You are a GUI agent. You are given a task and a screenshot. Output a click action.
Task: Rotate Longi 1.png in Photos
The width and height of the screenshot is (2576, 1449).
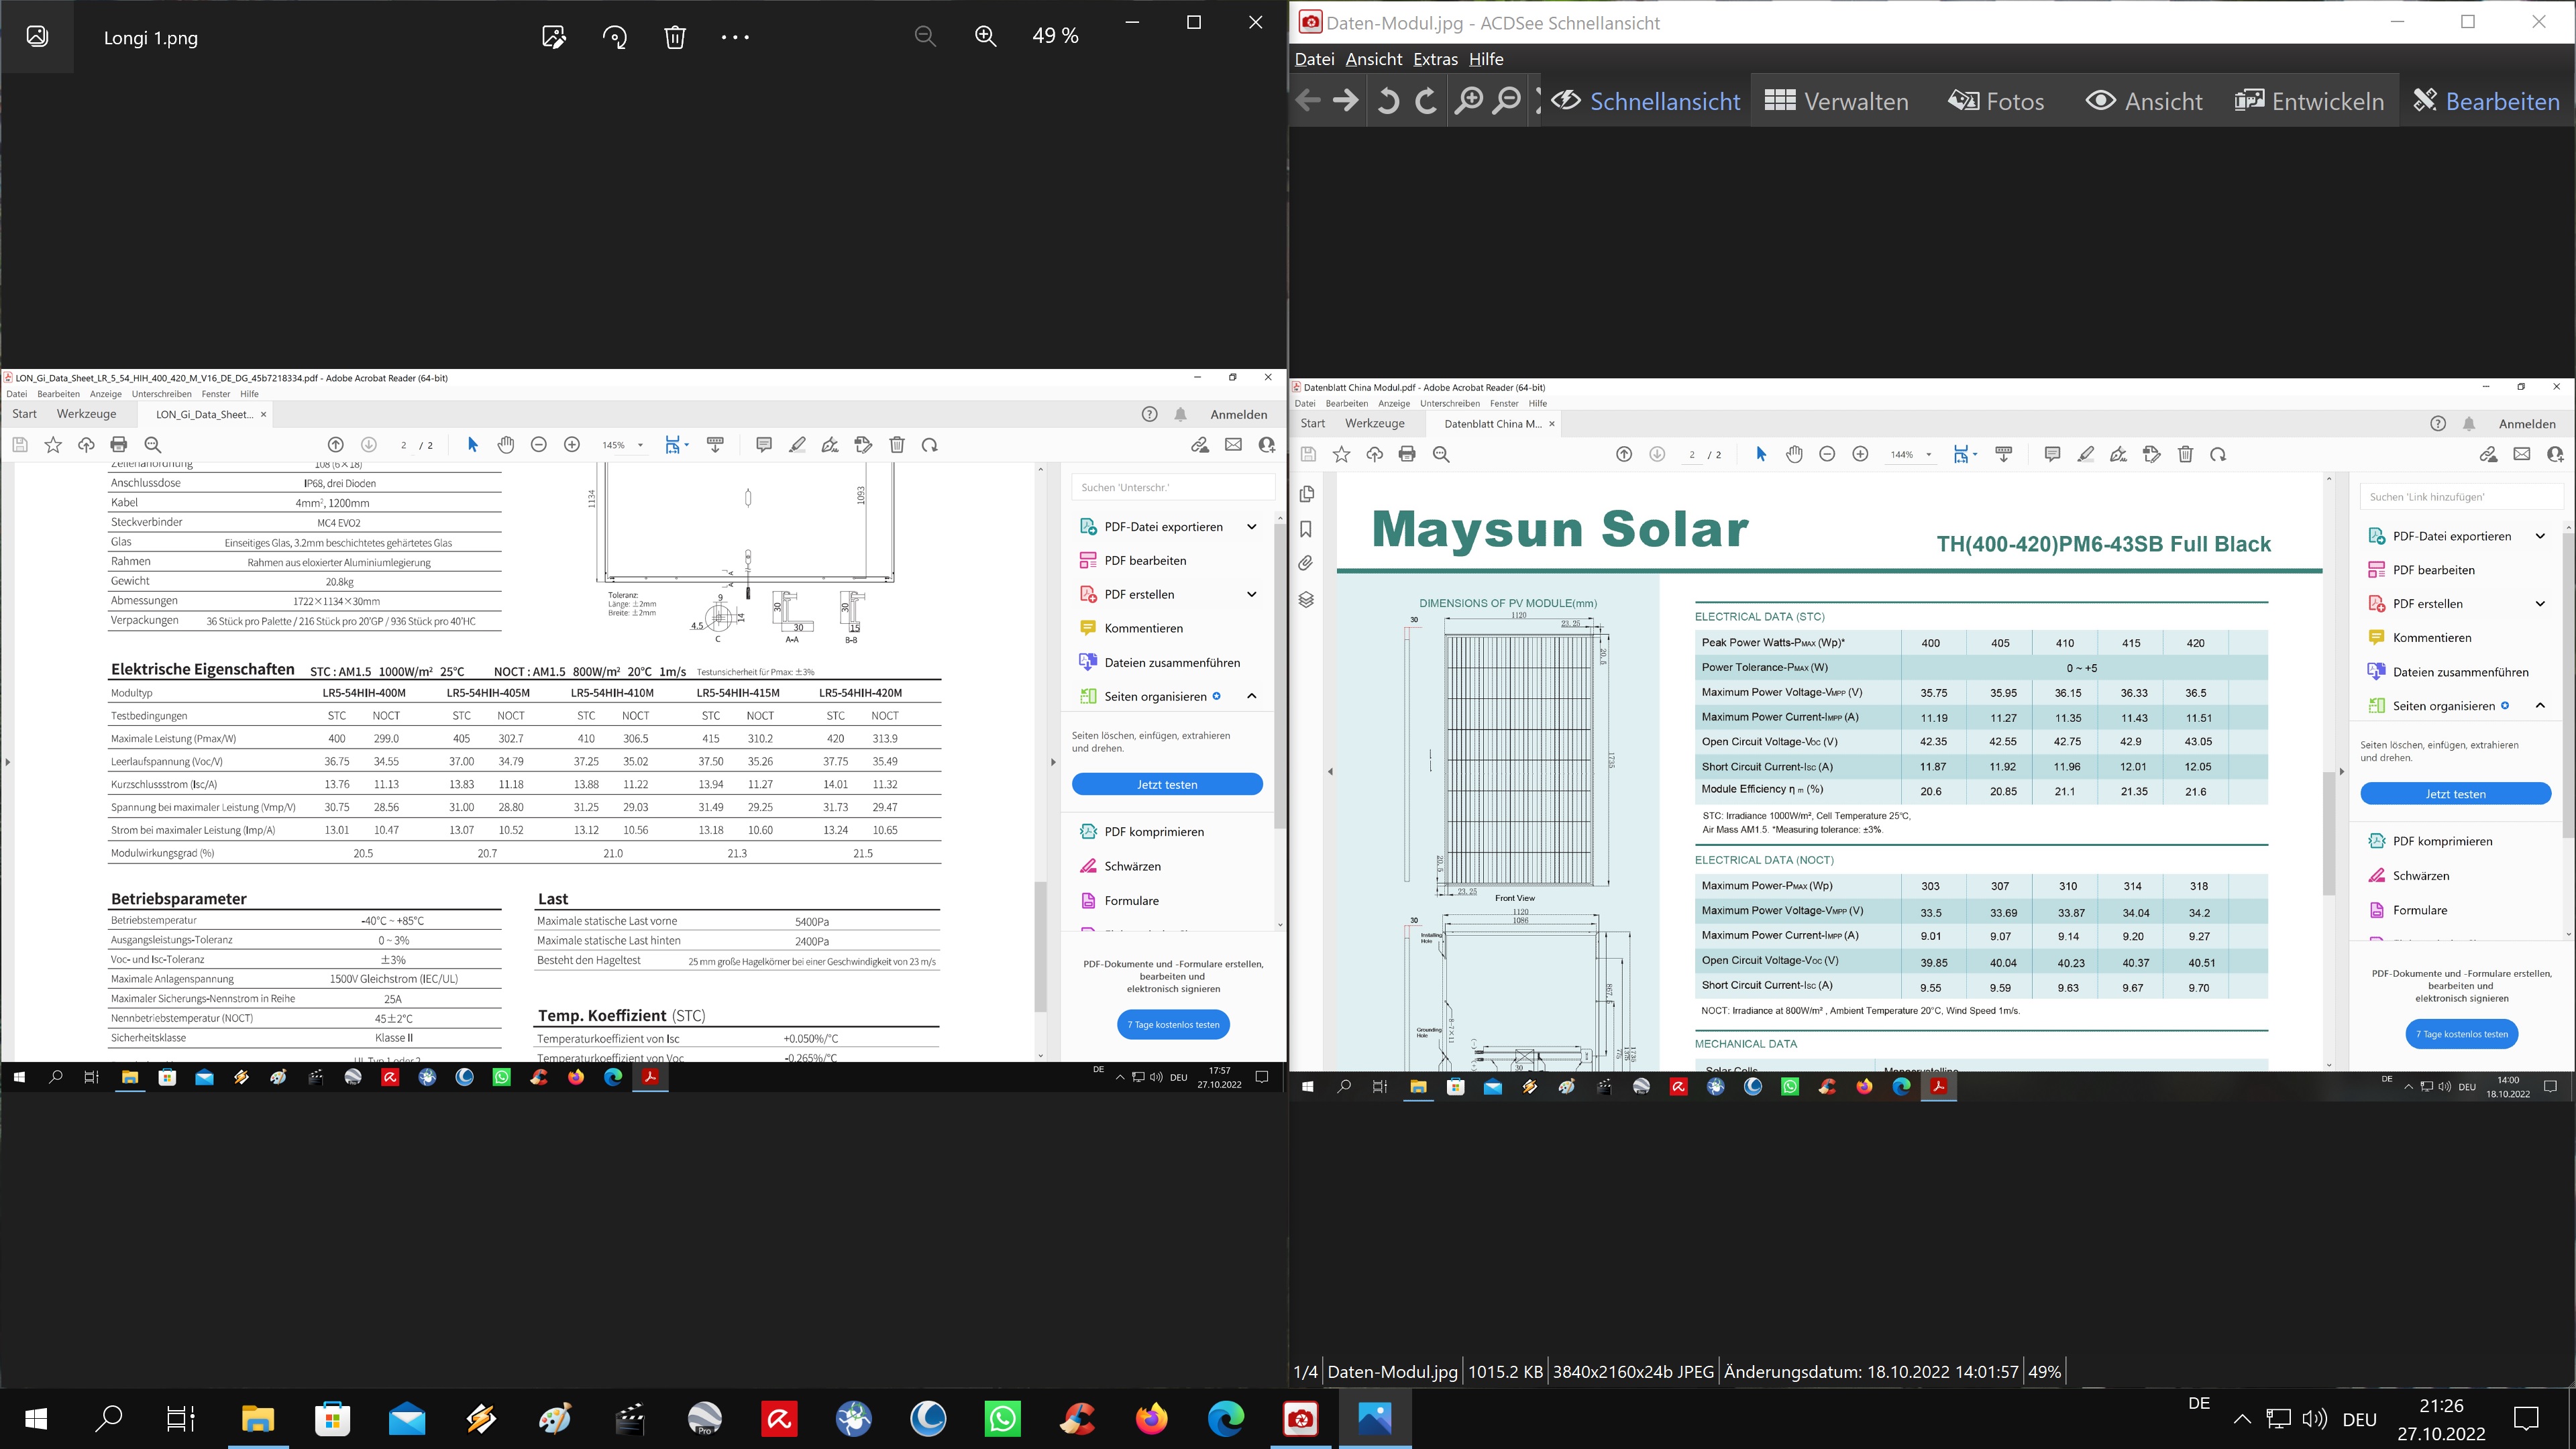tap(615, 37)
